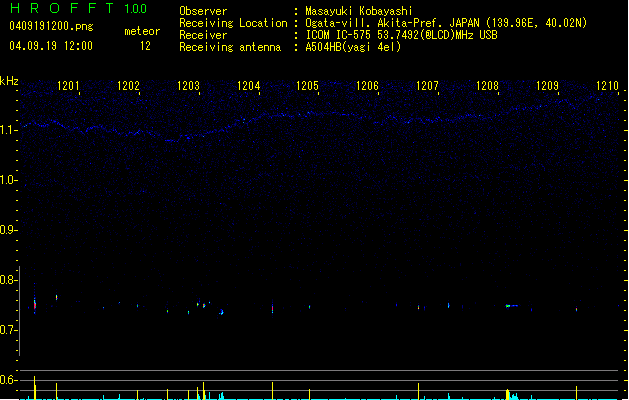The image size is (629, 400).
Task: Click the 1207 time axis marker
Action: [x=427, y=85]
